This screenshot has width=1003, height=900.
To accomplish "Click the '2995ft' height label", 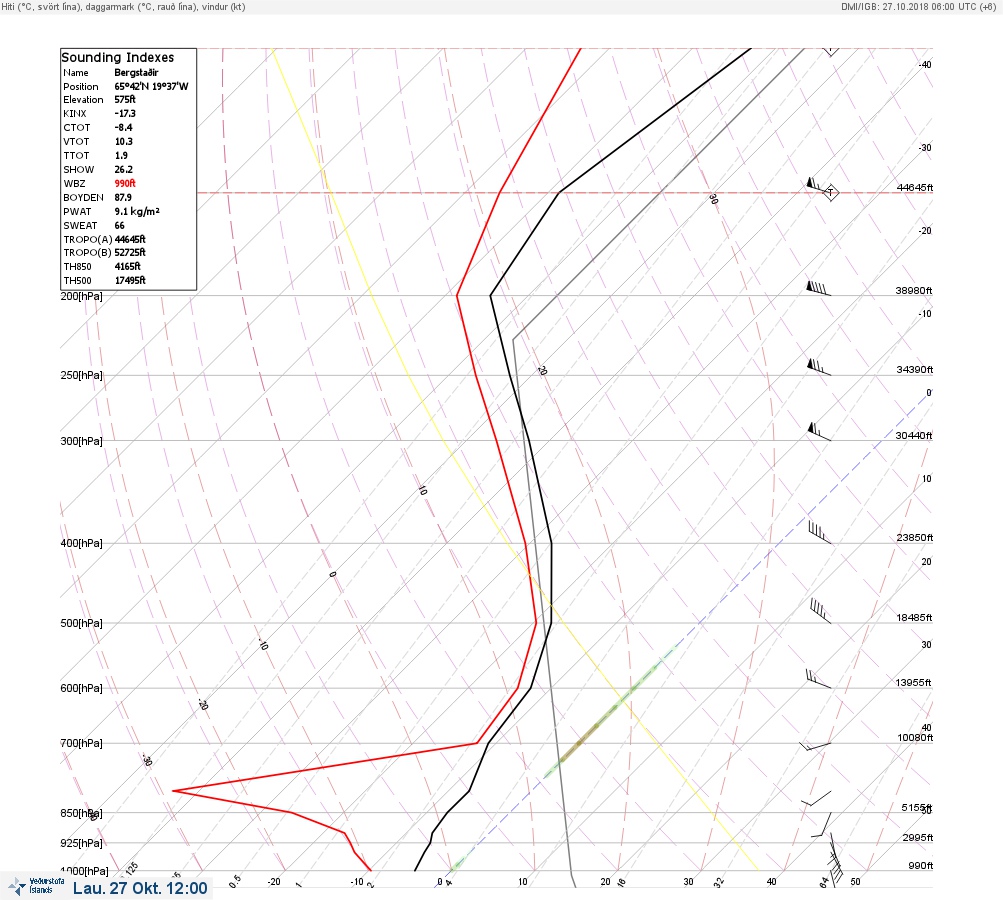I will pyautogui.click(x=917, y=838).
